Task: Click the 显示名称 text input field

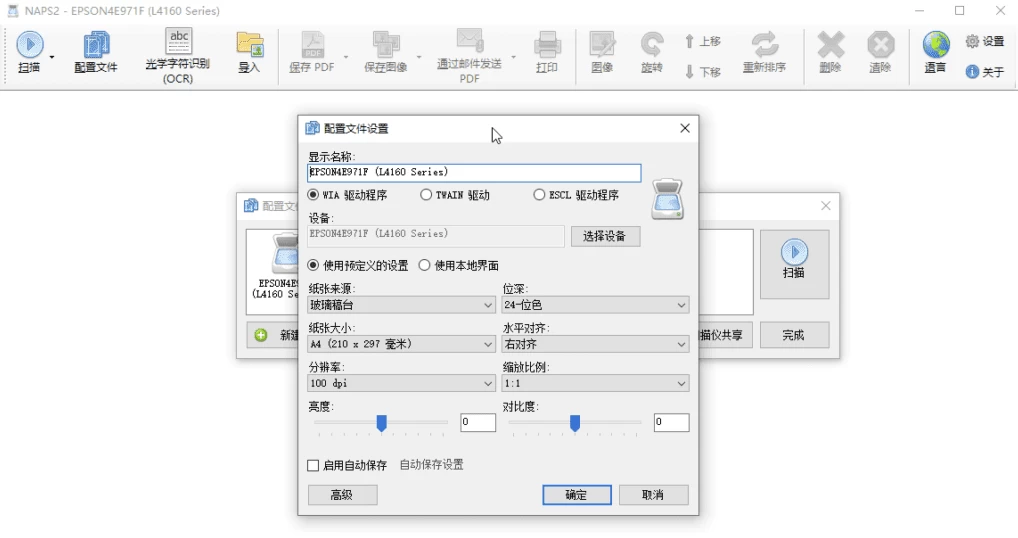Action: [x=474, y=173]
